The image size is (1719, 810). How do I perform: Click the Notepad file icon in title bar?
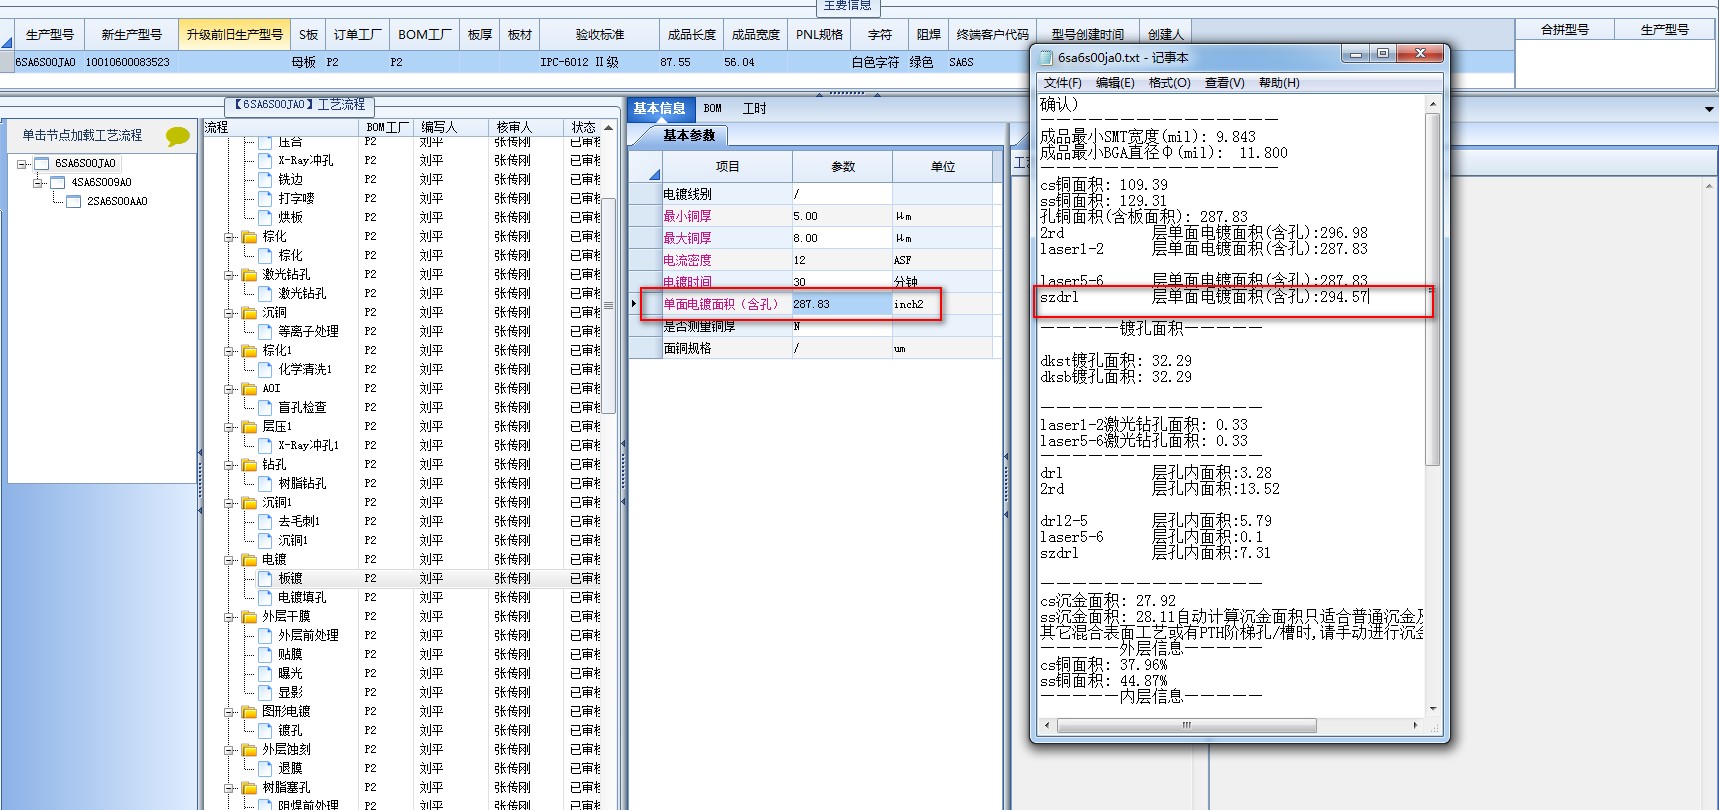[x=1047, y=58]
